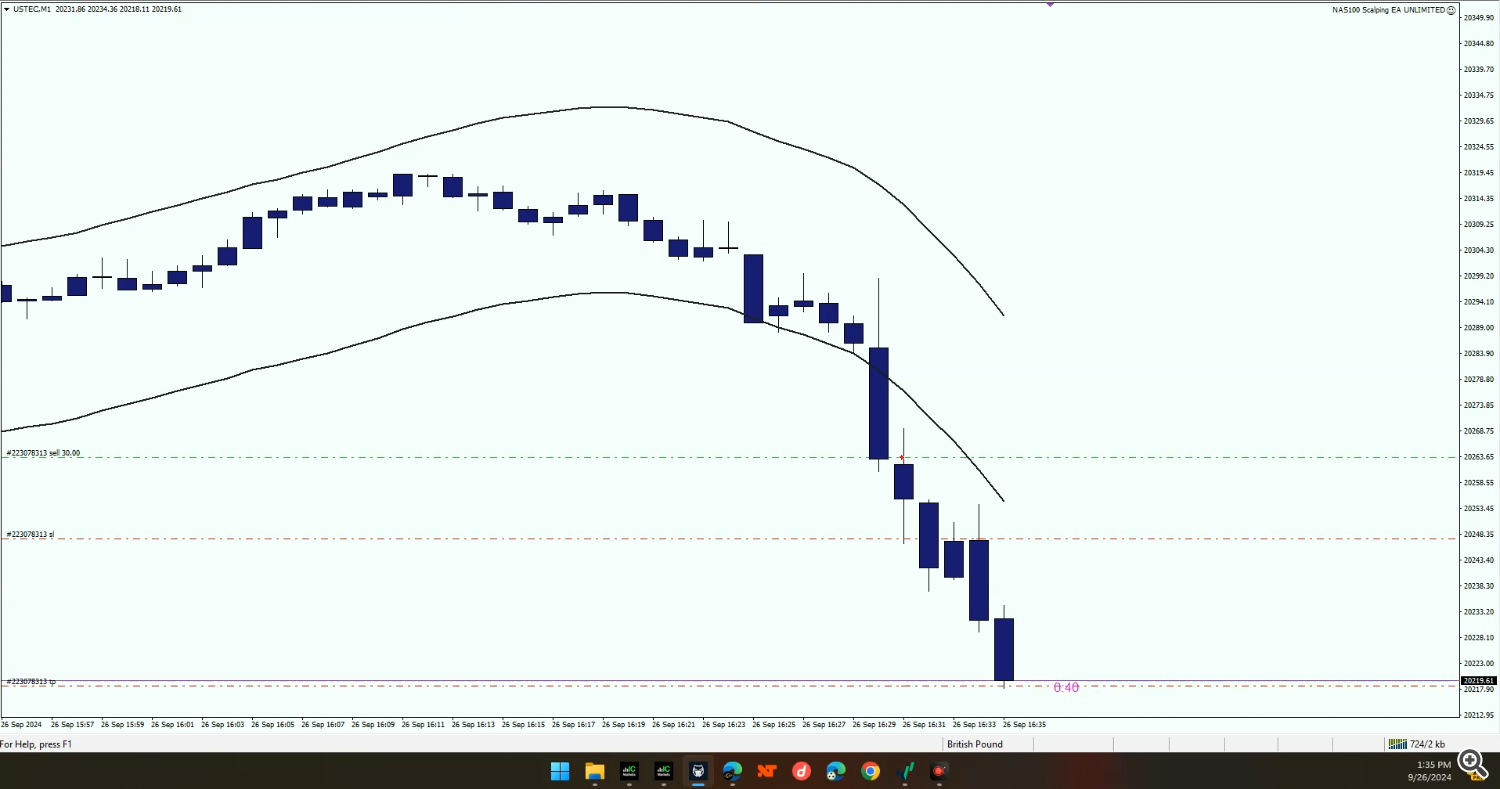This screenshot has height=789, width=1500.
Task: Open the Microsoft Edge icon with profile badge
Action: 732,771
